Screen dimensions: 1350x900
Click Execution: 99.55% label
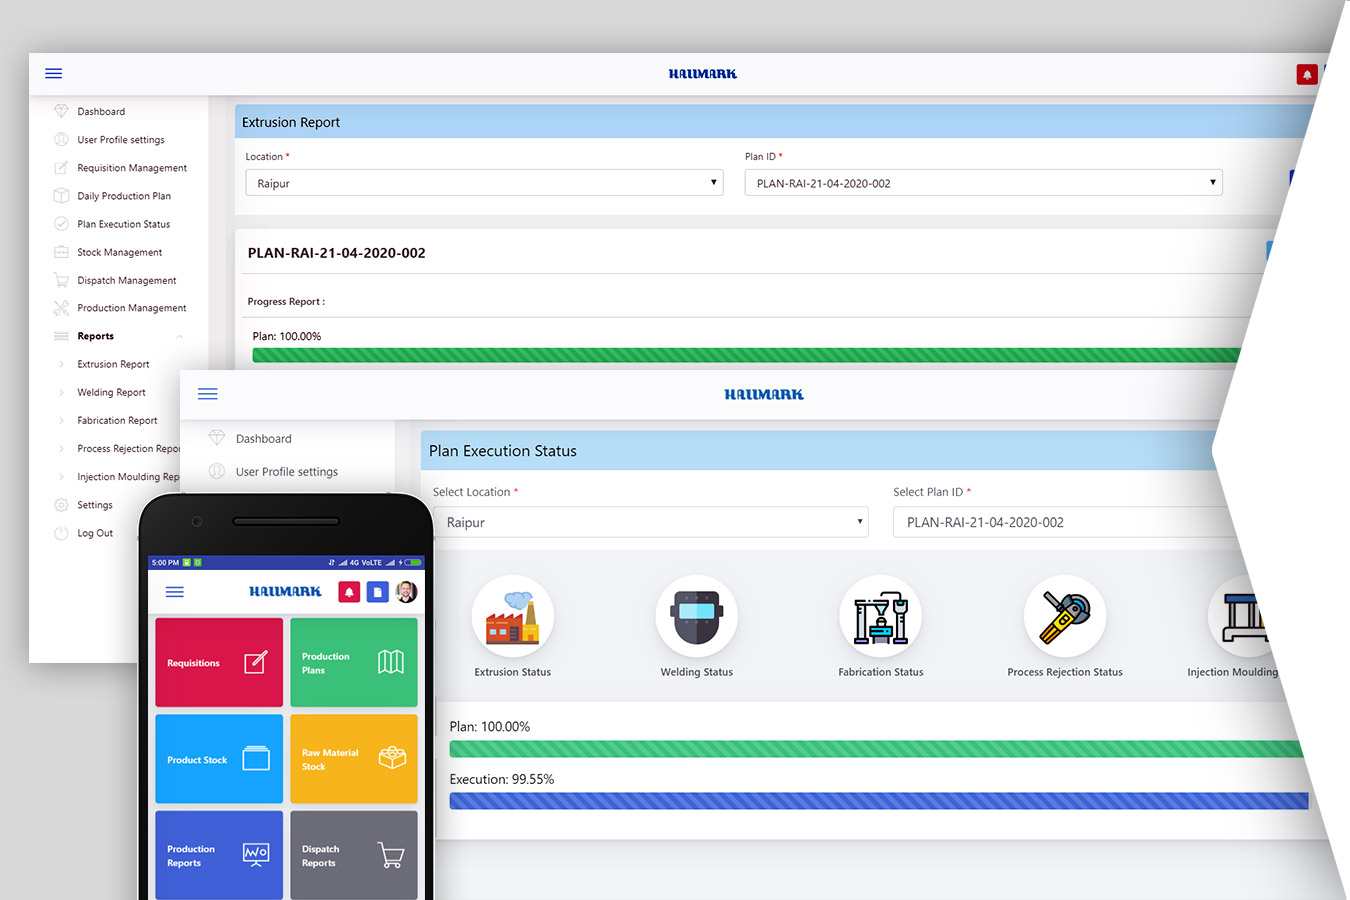(x=502, y=779)
